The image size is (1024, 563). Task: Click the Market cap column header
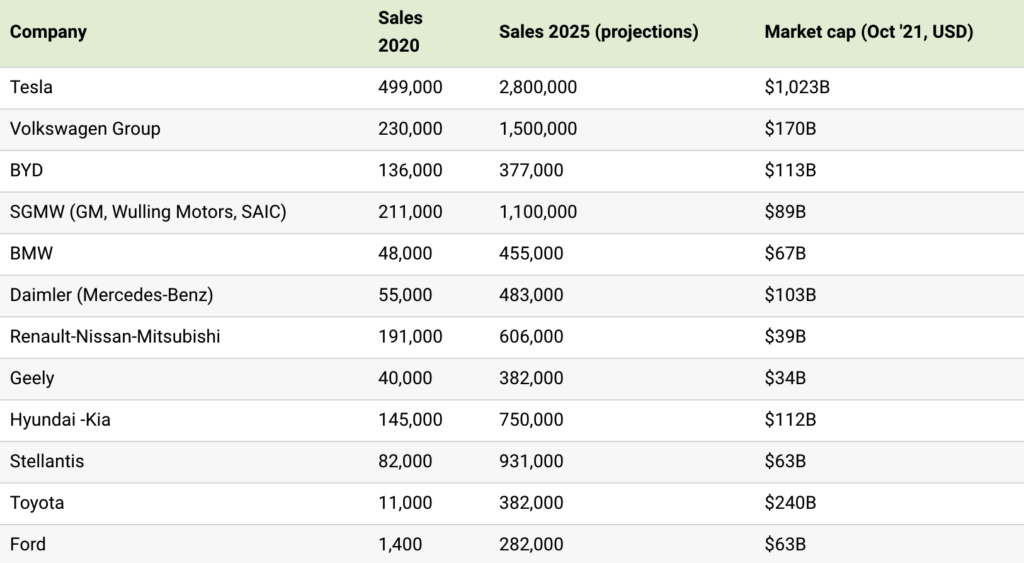point(868,32)
